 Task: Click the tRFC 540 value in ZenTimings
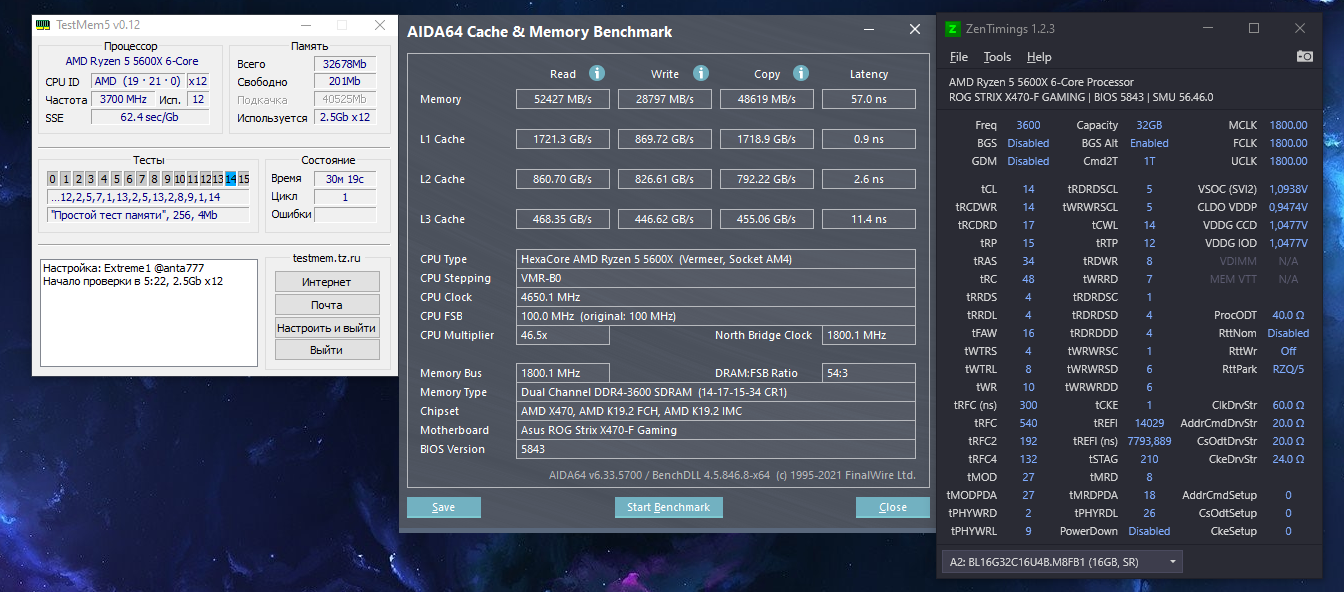coord(1028,423)
